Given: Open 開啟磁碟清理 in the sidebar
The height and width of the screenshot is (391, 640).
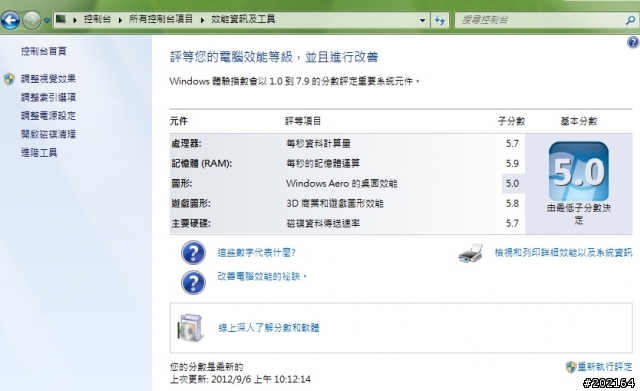Looking at the screenshot, I should (48, 134).
